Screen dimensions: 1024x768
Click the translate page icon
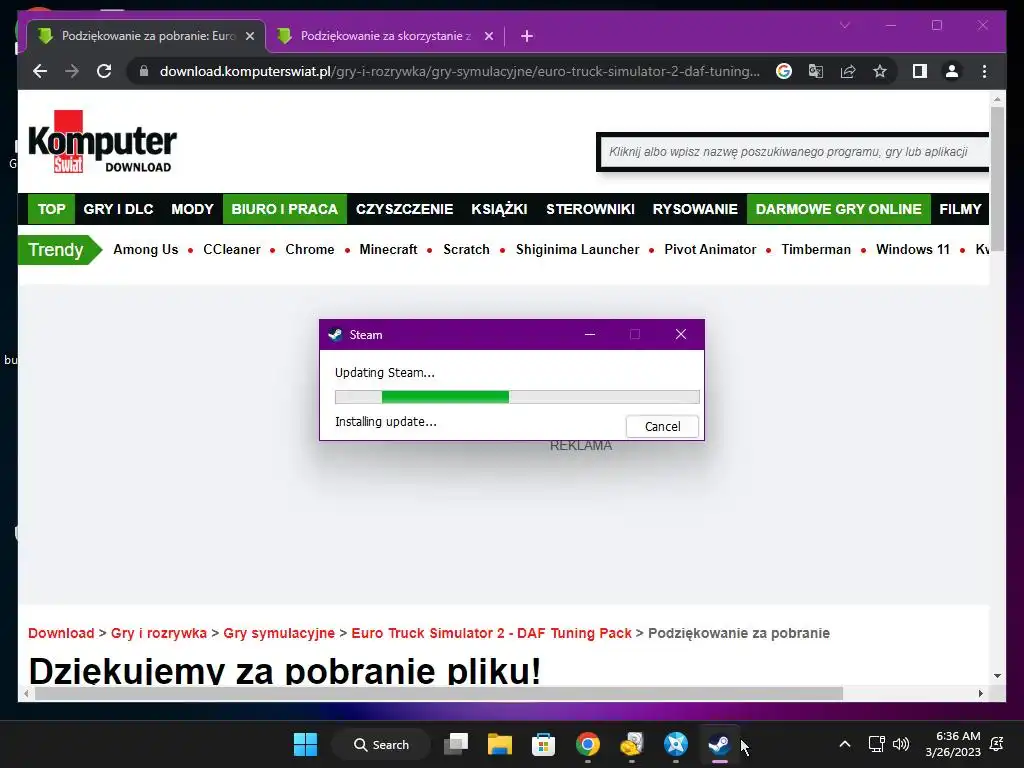pyautogui.click(x=816, y=71)
